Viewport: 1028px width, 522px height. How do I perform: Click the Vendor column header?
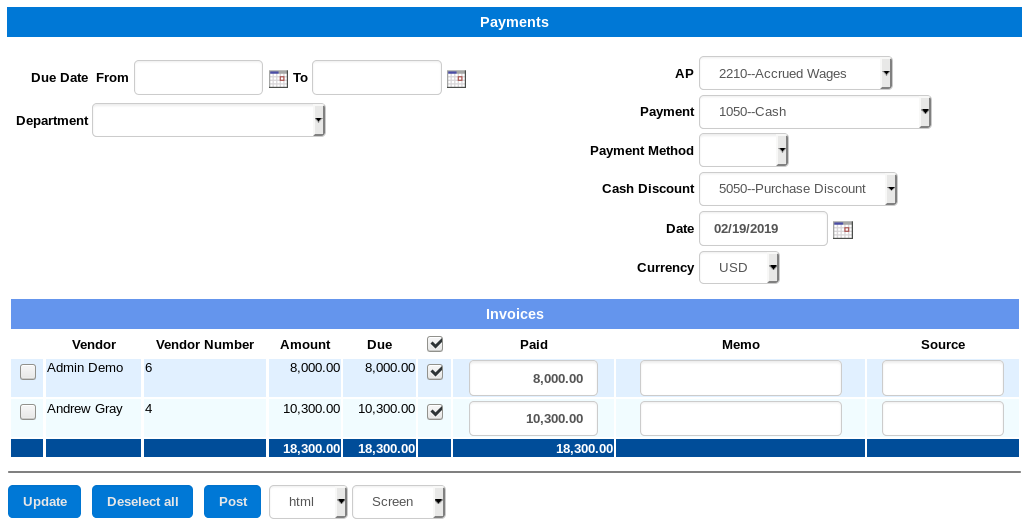(94, 345)
